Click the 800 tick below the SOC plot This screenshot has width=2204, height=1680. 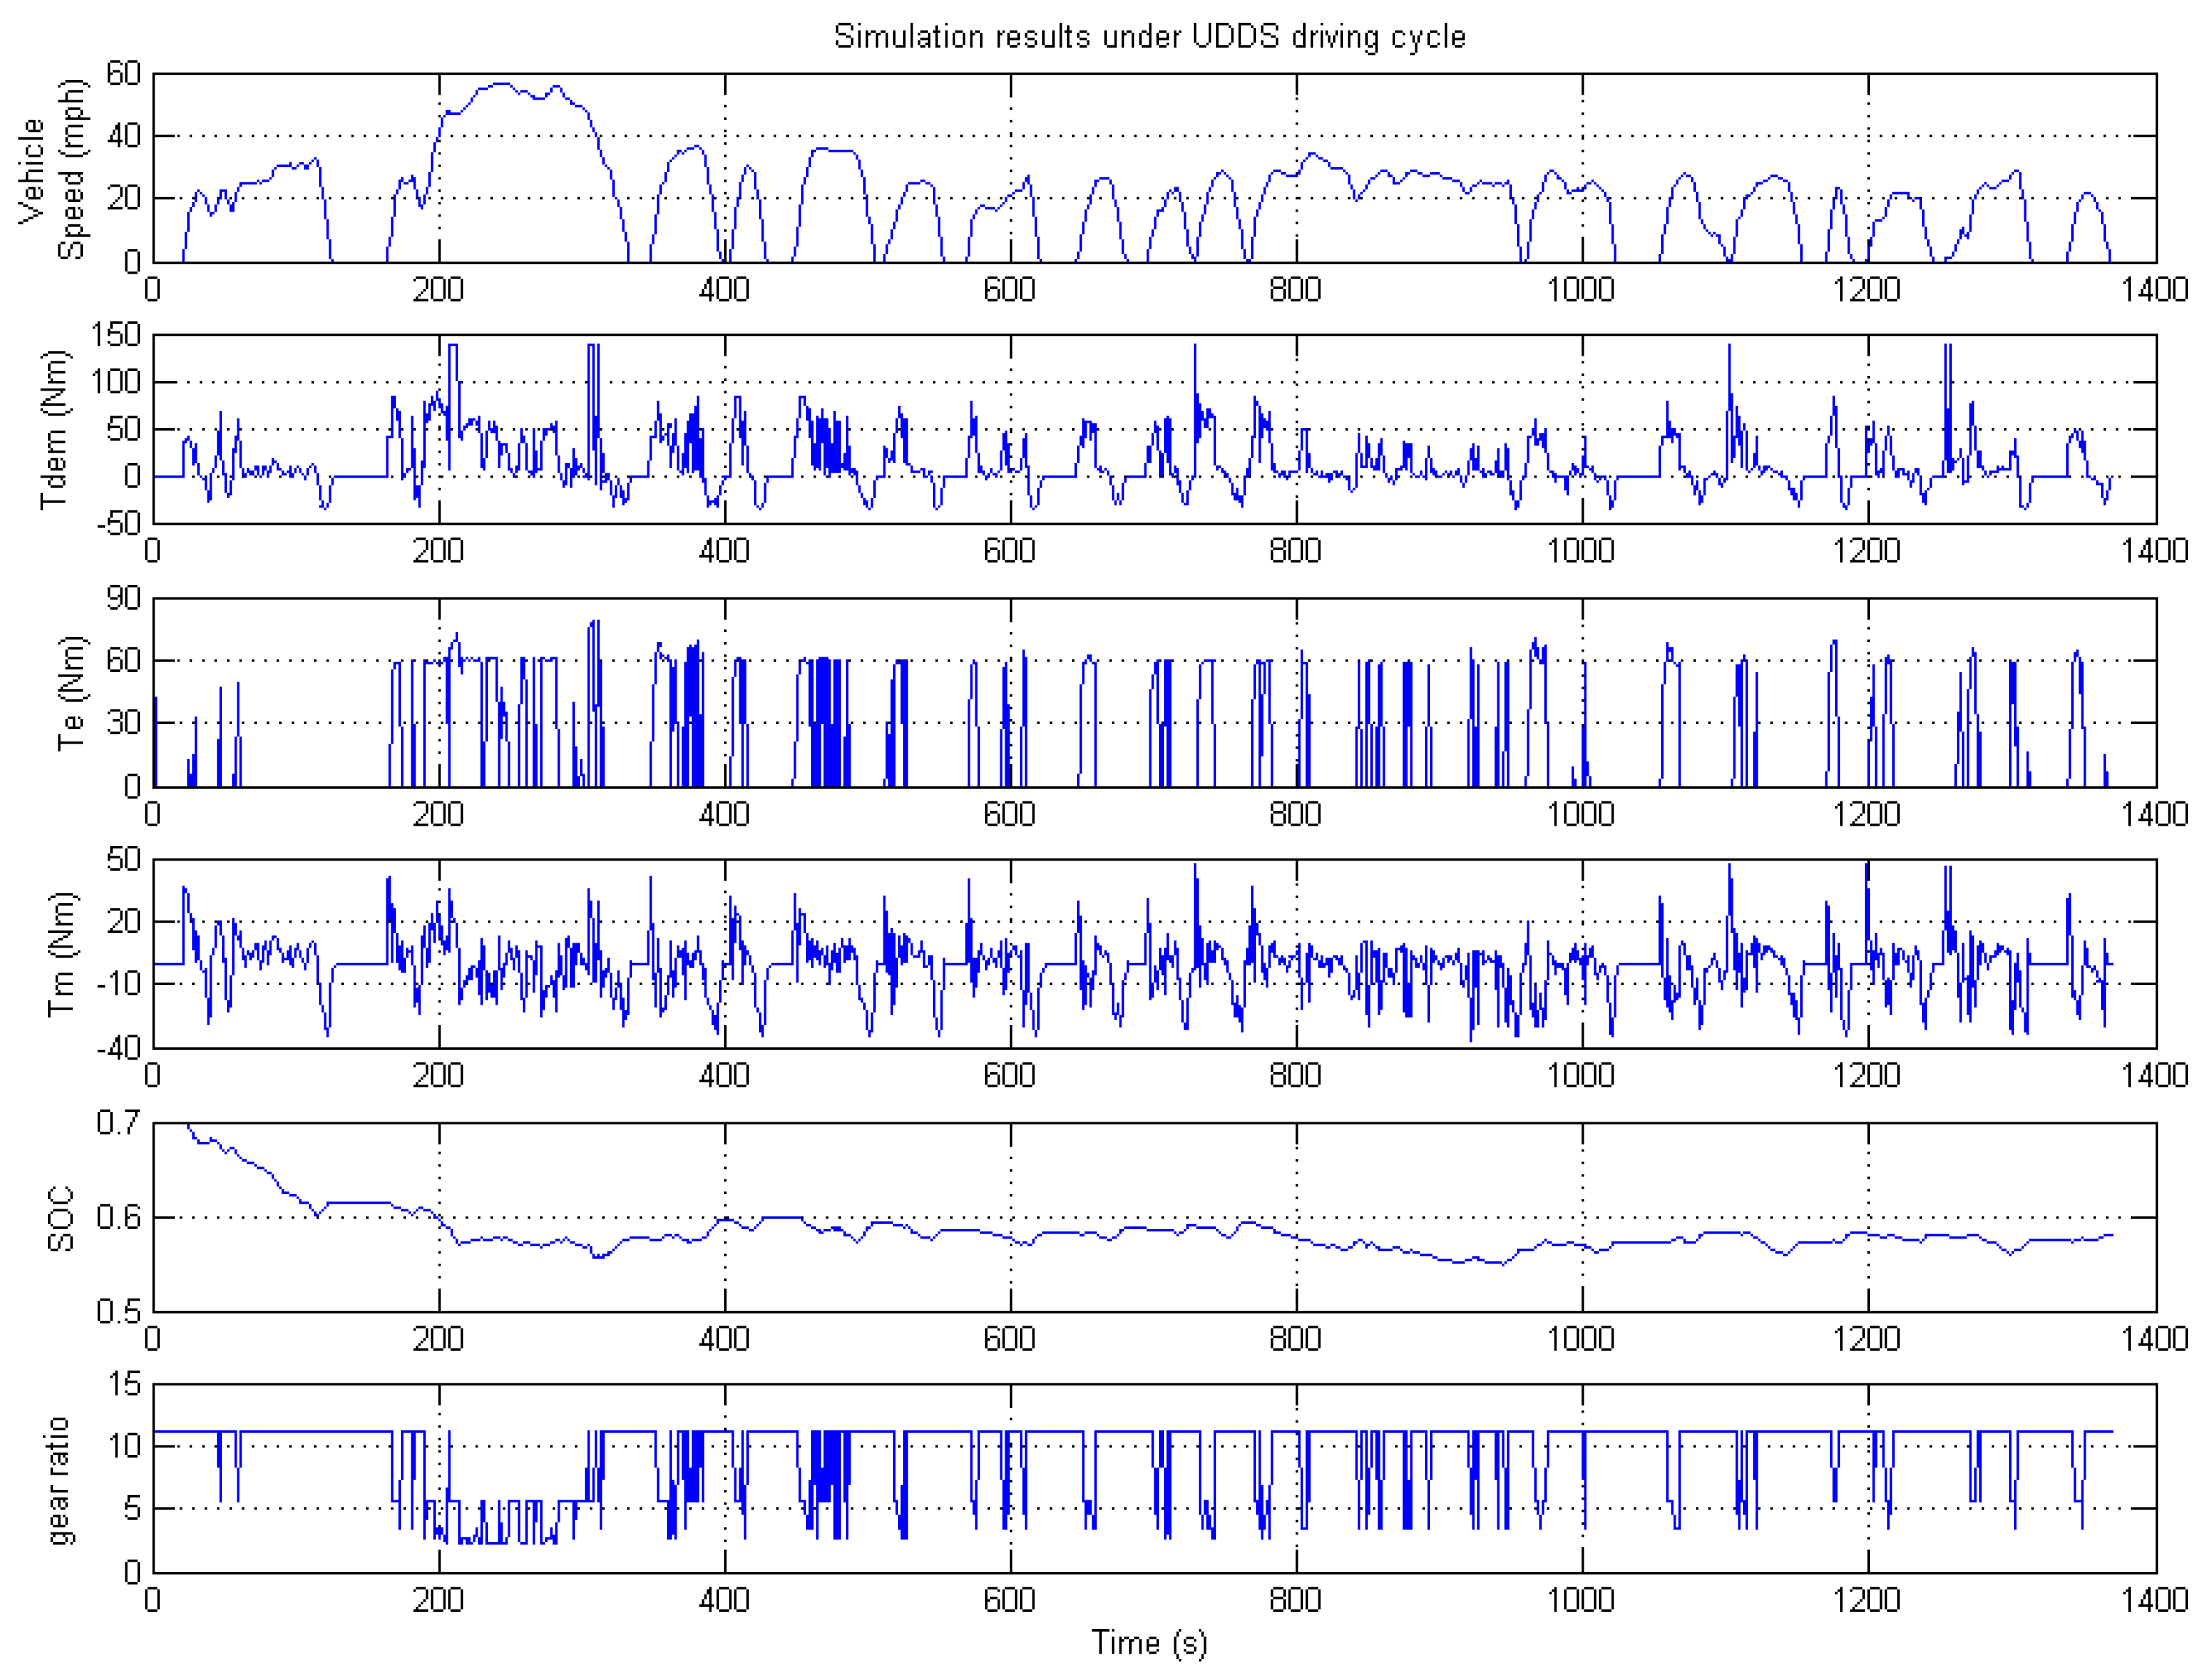(1295, 1339)
